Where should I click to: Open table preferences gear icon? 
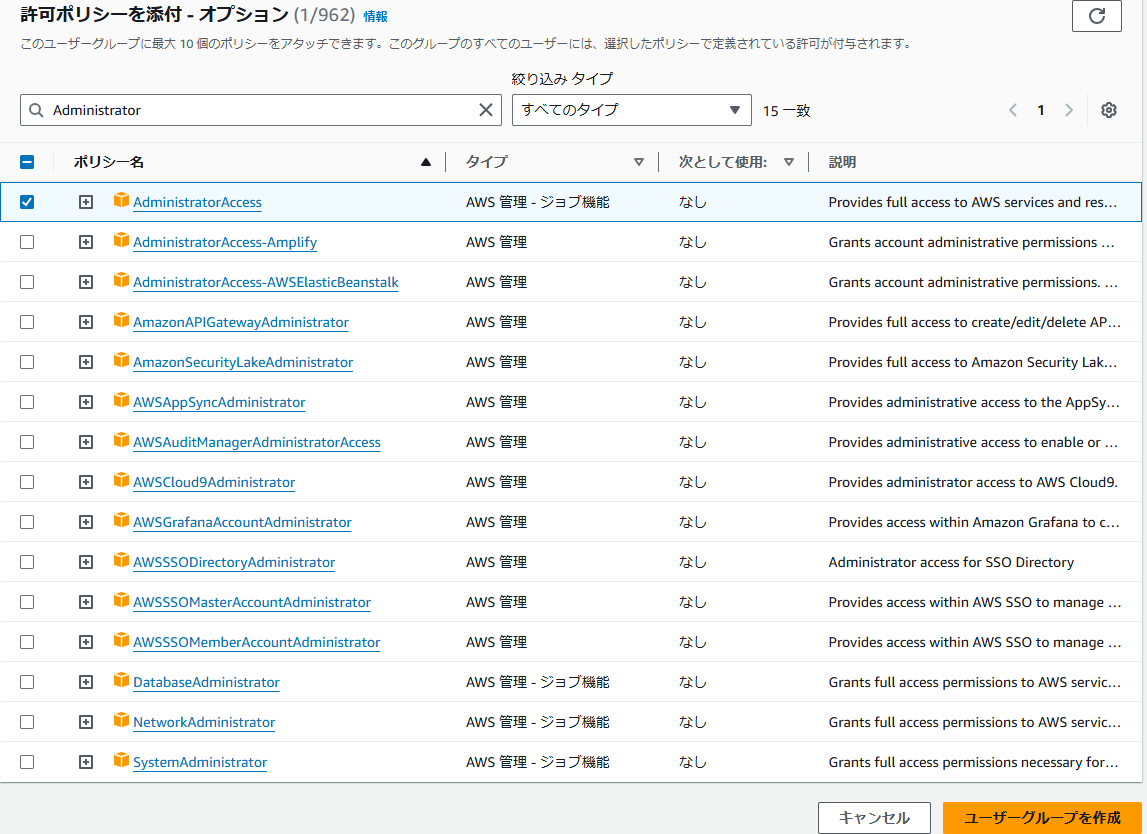1109,110
